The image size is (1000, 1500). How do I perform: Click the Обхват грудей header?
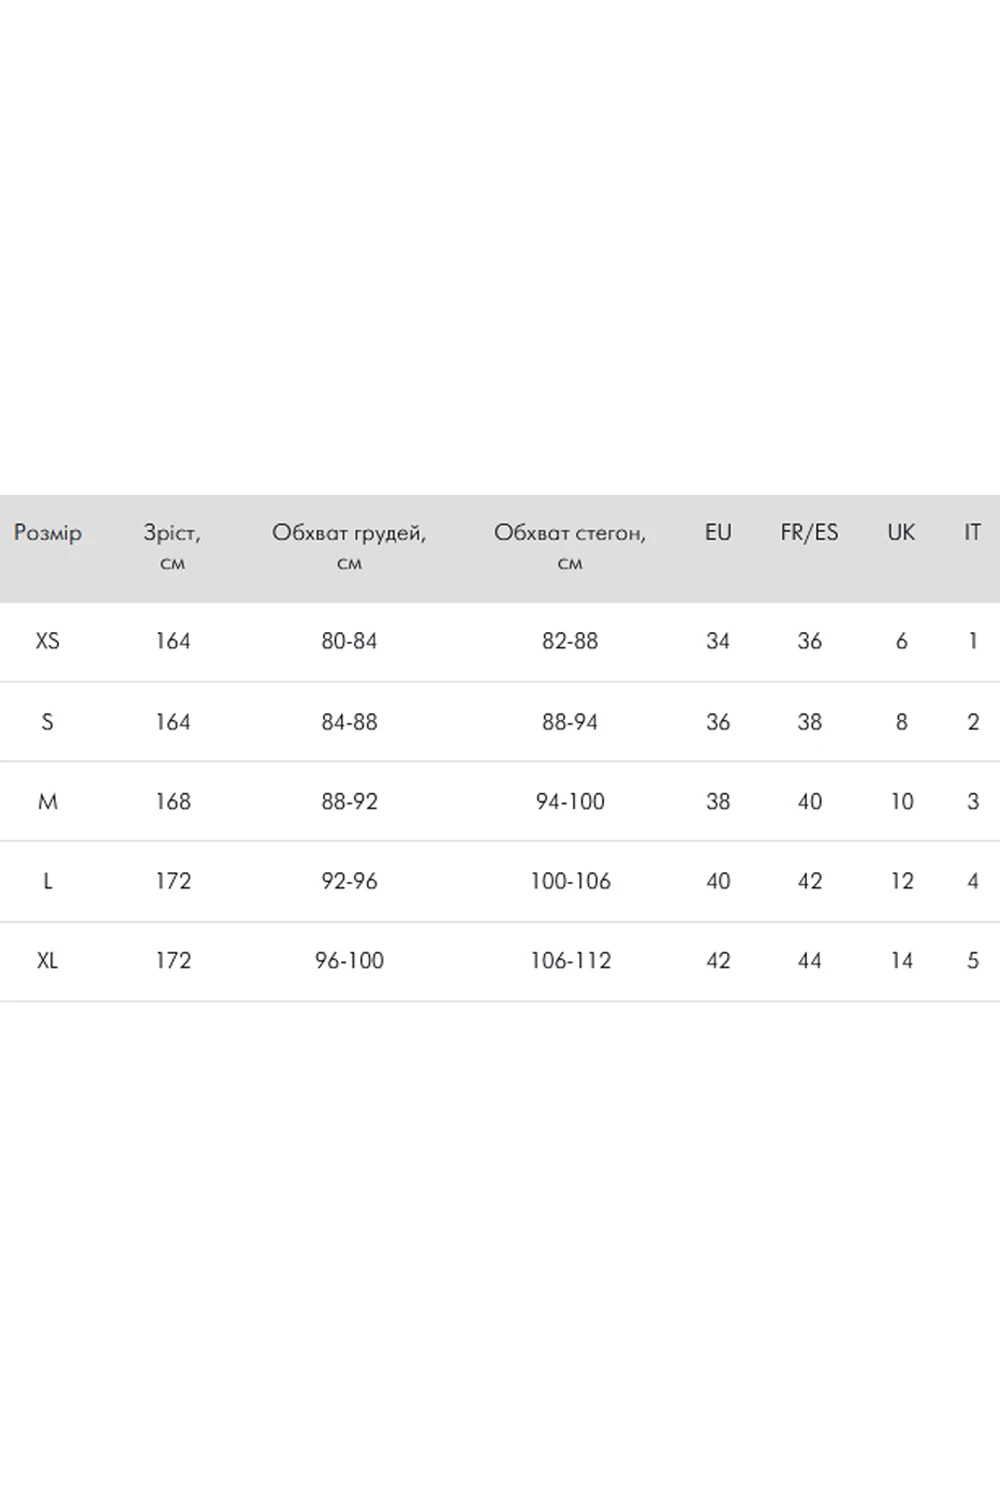(349, 547)
